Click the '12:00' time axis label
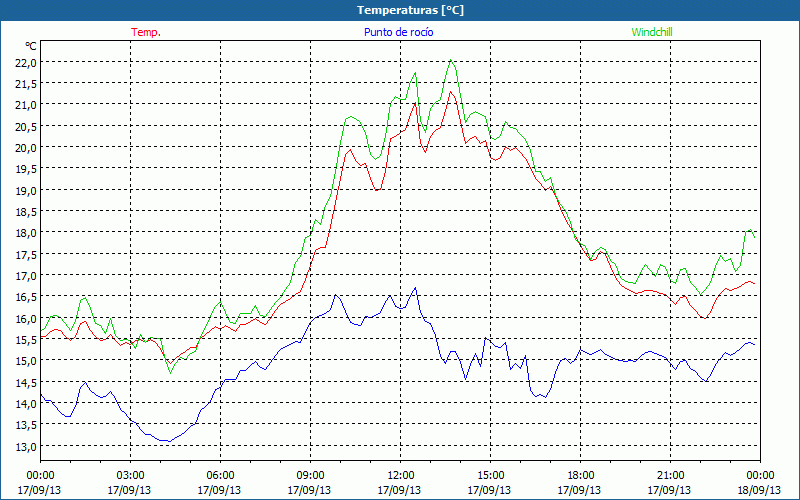This screenshot has width=800, height=500. click(x=401, y=476)
